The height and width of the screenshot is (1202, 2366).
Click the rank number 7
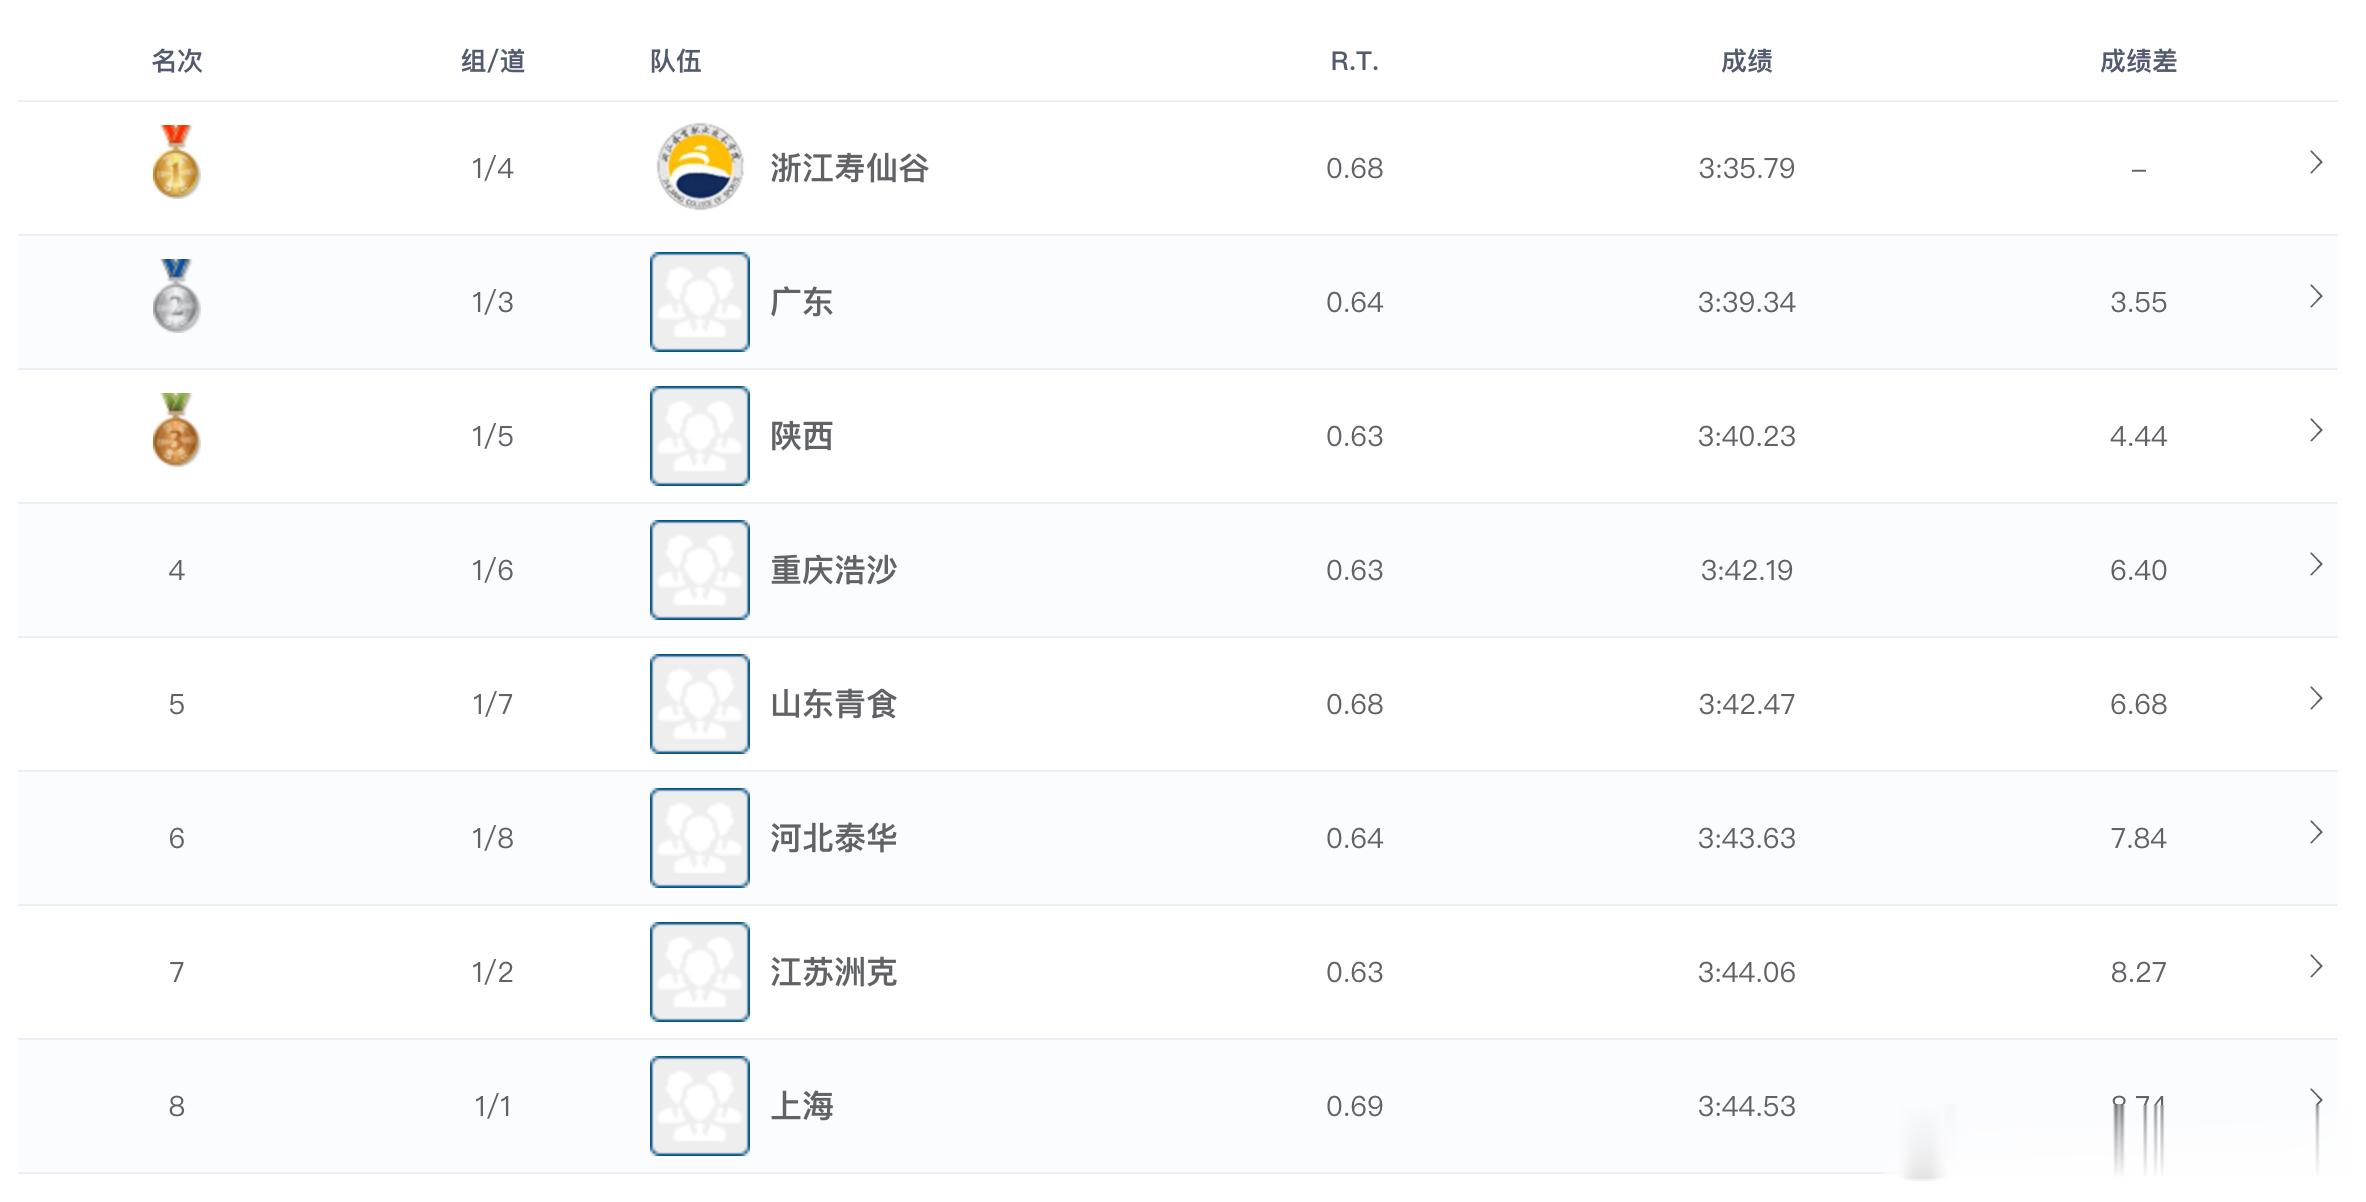point(177,972)
